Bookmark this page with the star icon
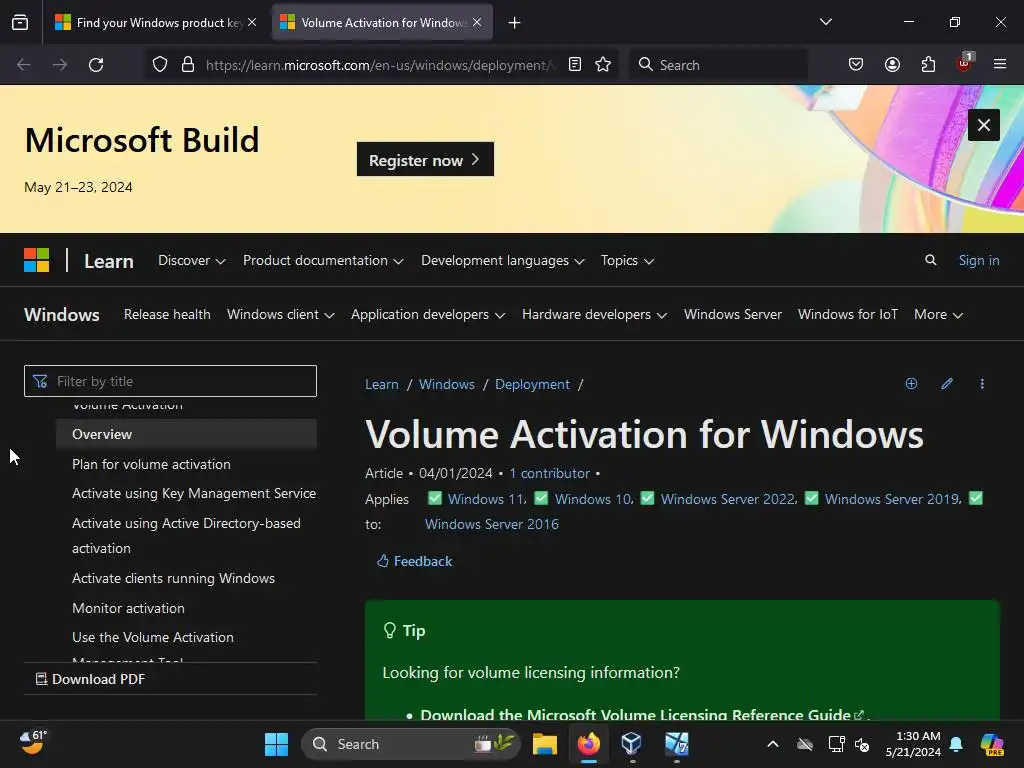This screenshot has width=1024, height=768. coord(603,65)
